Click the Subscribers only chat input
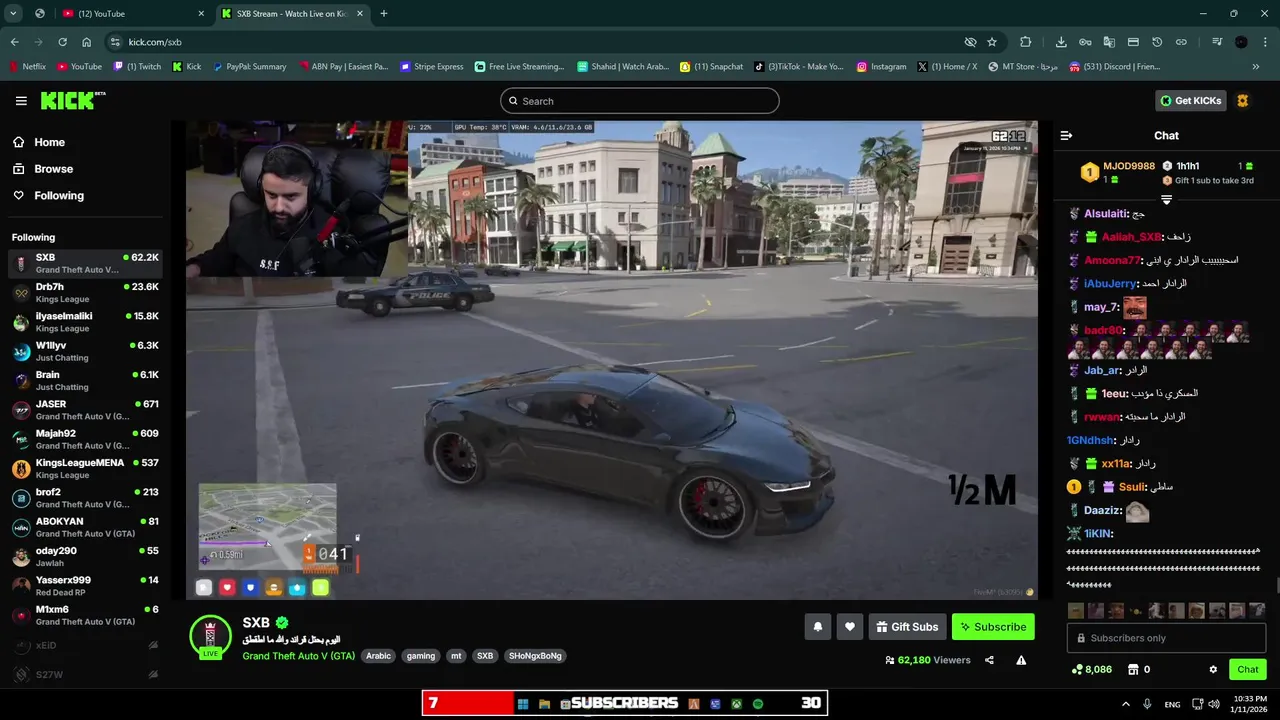Screen dimensions: 1280x720 click(1166, 638)
